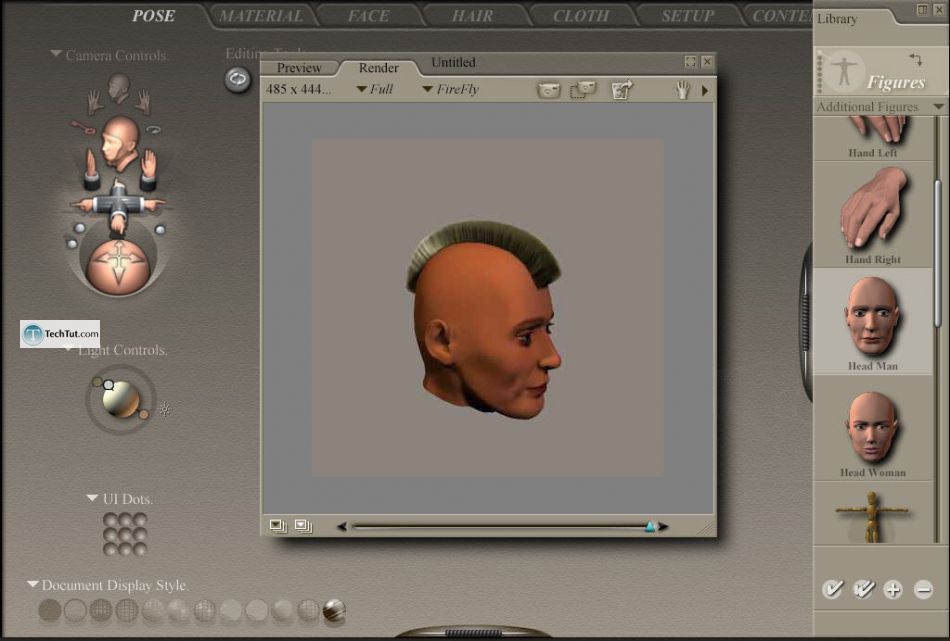Click the left arrow of the render slider
This screenshot has width=950, height=641.
pyautogui.click(x=342, y=526)
